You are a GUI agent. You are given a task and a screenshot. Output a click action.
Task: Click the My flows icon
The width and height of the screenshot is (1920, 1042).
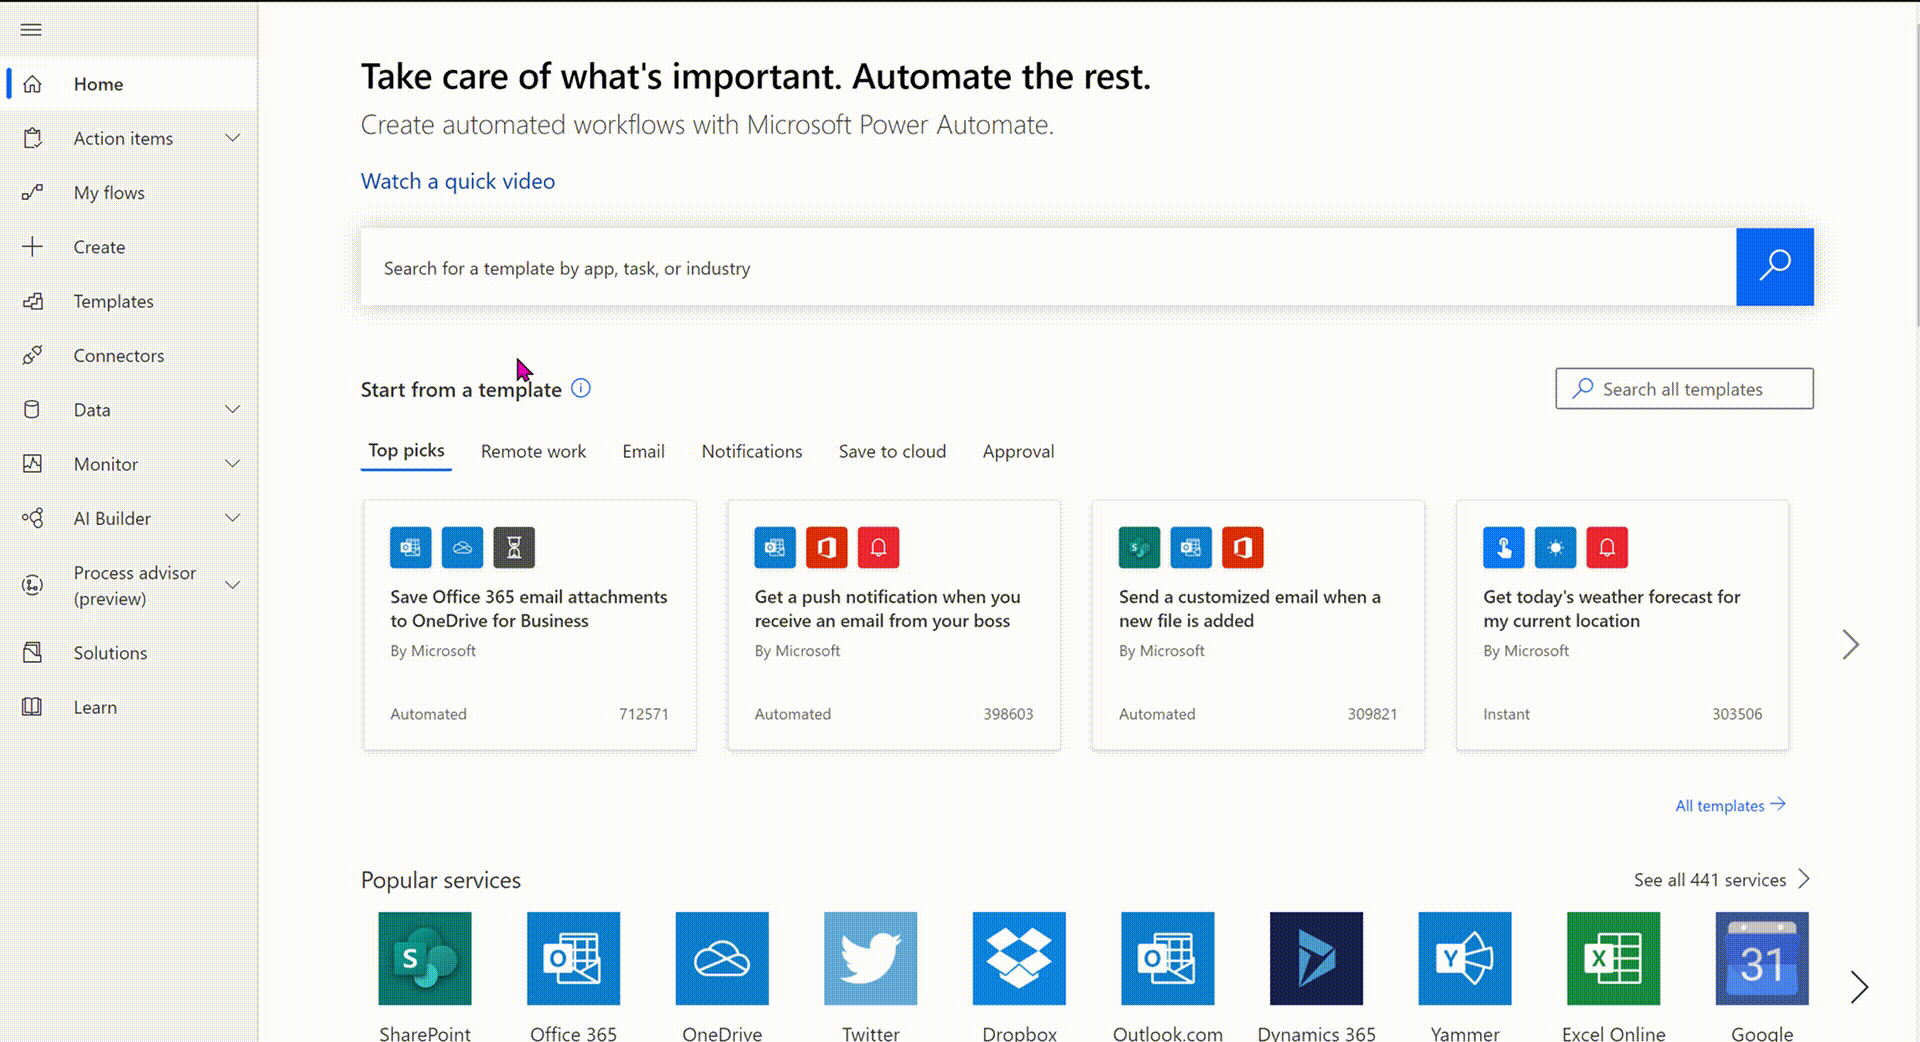pyautogui.click(x=32, y=192)
